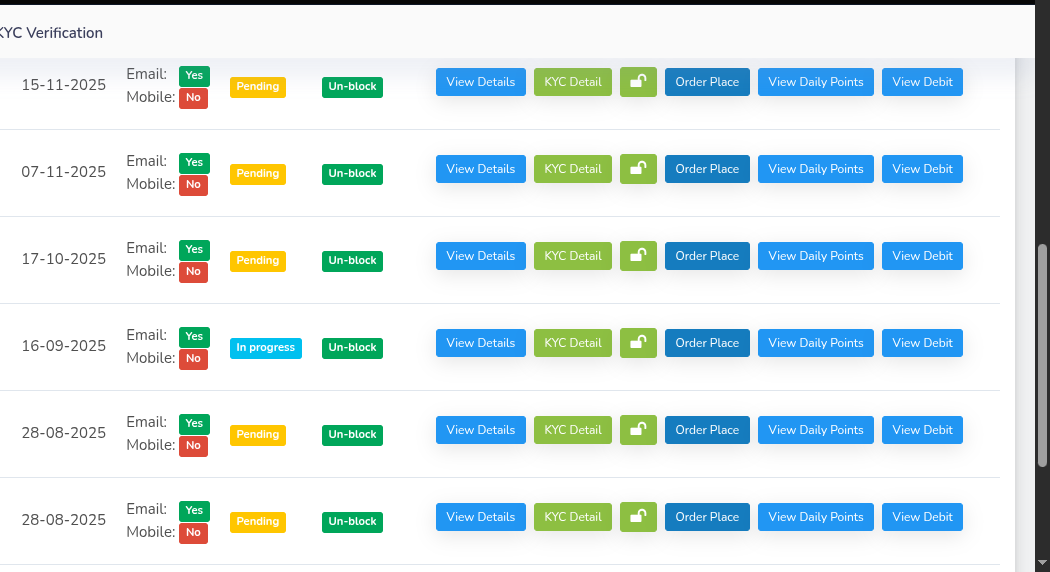The image size is (1050, 572).
Task: Click Mobile No badge in 15-11-2025 row
Action: (x=194, y=98)
